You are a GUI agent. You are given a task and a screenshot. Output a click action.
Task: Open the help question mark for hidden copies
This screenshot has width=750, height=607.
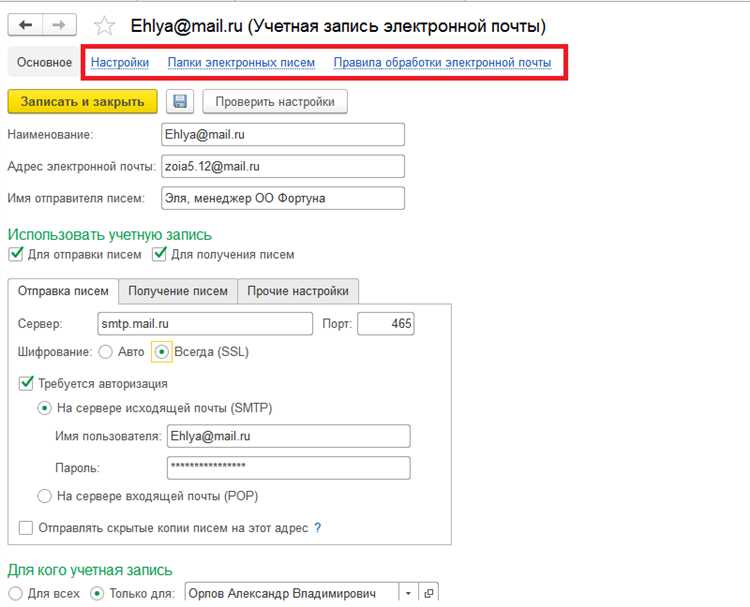pyautogui.click(x=318, y=528)
